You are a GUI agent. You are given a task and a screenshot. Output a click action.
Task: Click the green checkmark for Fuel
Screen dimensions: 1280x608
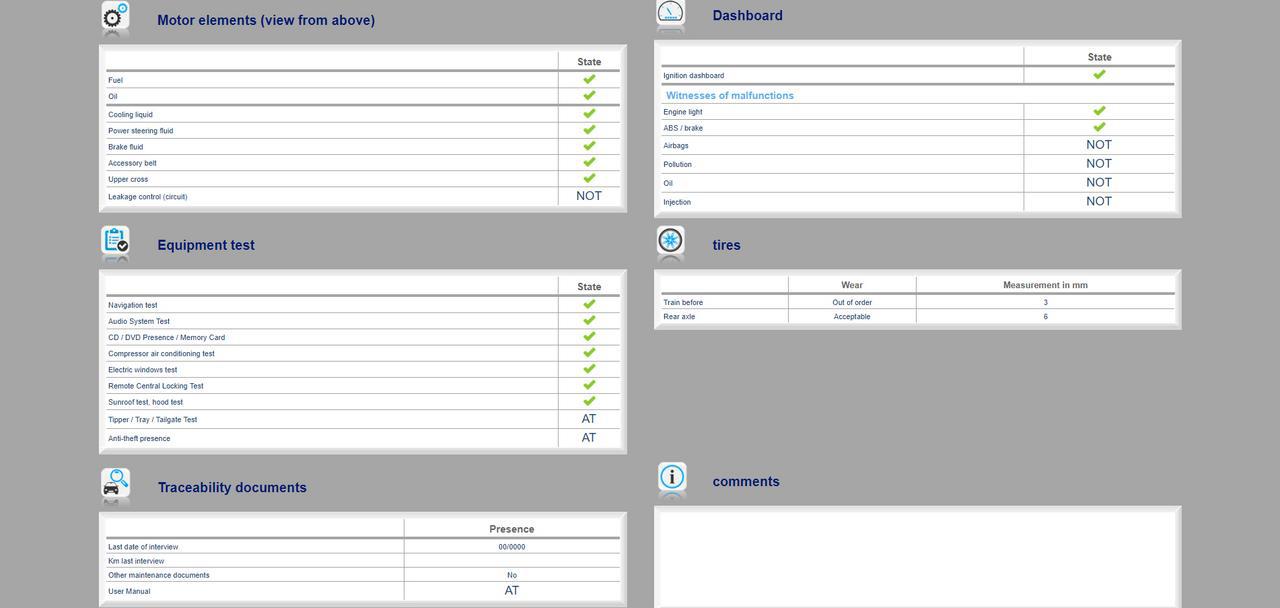pyautogui.click(x=589, y=80)
